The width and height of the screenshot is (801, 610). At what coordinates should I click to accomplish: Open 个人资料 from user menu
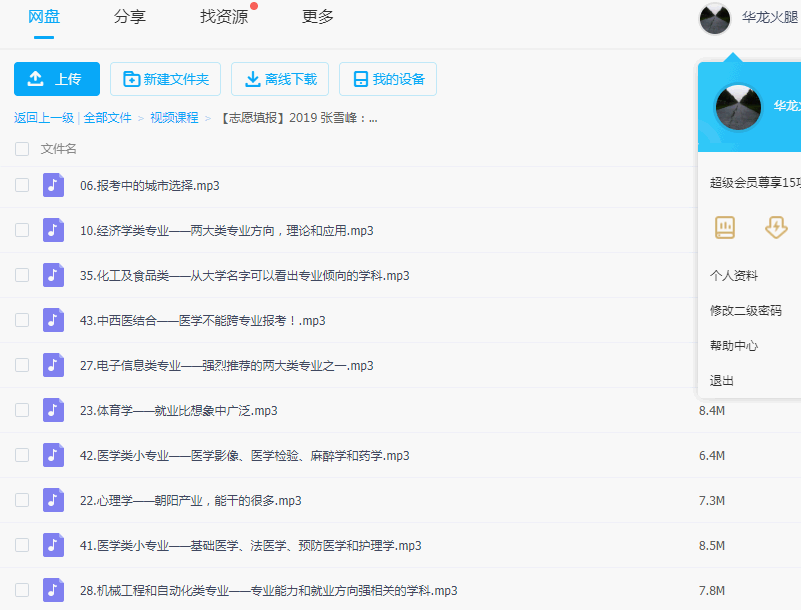(734, 276)
